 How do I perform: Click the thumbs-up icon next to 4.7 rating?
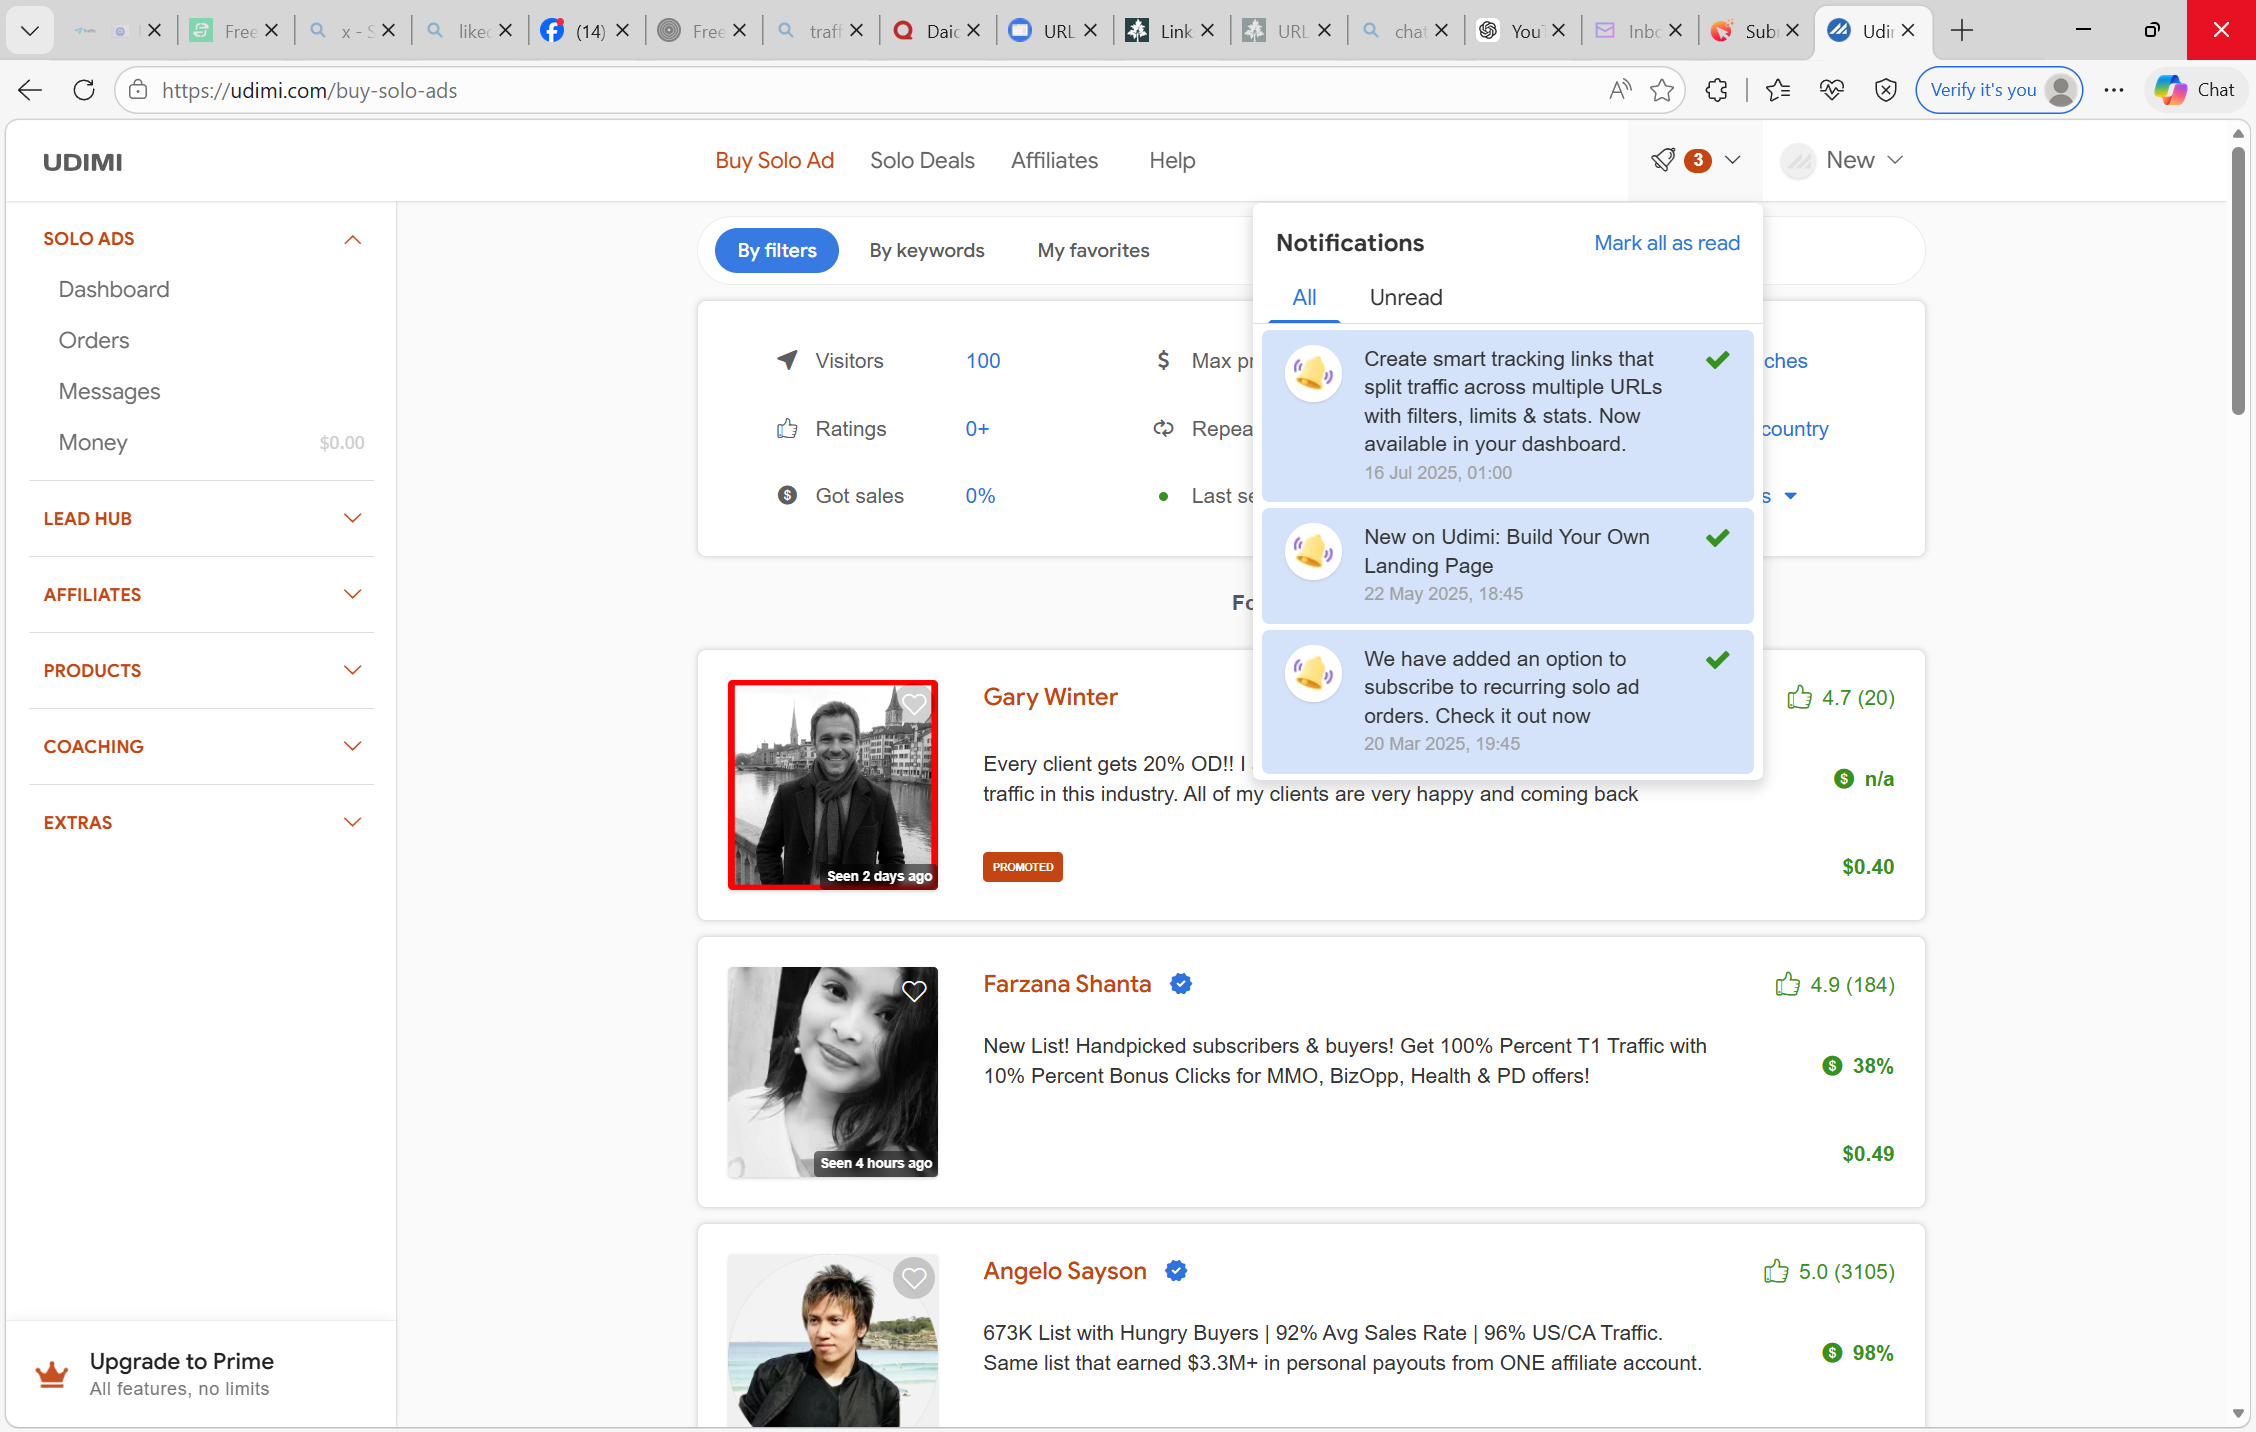[1800, 697]
